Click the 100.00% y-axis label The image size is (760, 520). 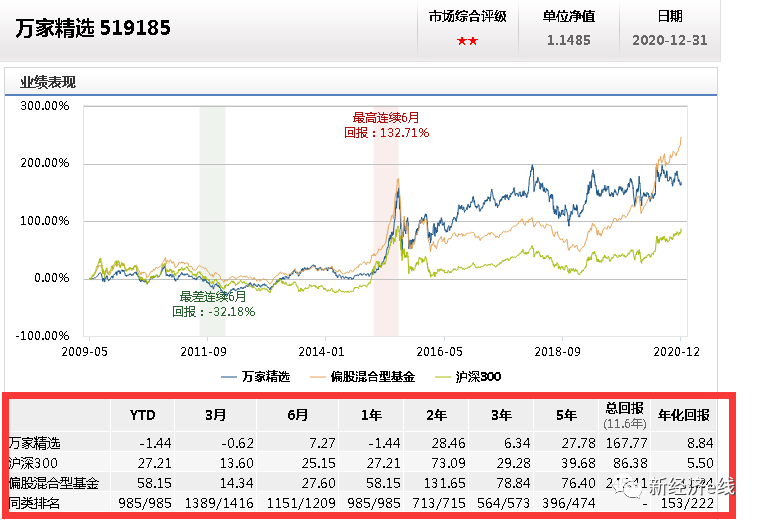[x=45, y=221]
